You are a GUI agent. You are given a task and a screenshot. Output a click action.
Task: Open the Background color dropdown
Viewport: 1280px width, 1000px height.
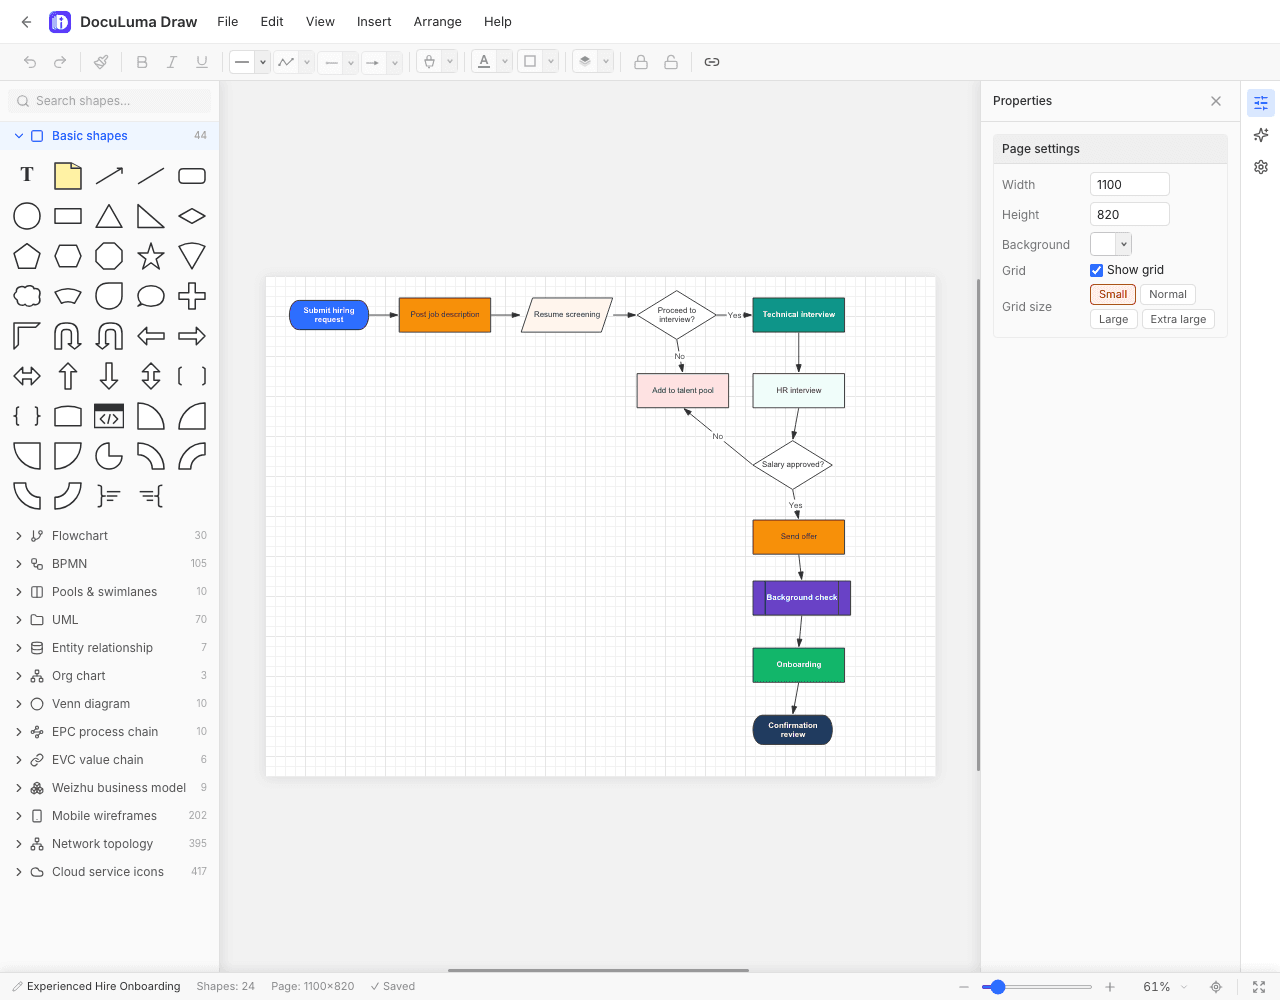1124,244
